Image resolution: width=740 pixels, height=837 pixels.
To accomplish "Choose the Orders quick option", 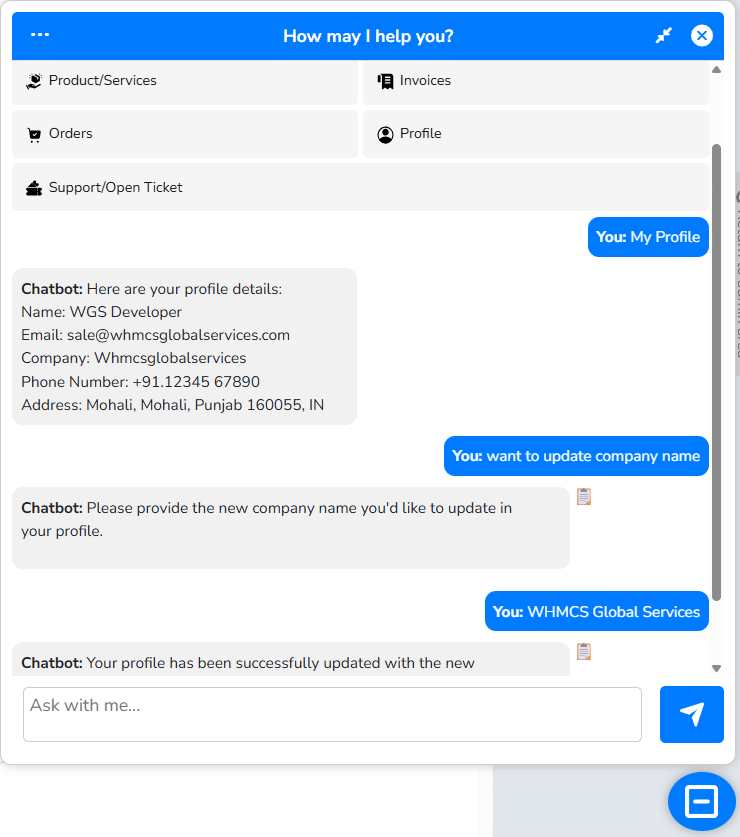I will click(x=185, y=134).
